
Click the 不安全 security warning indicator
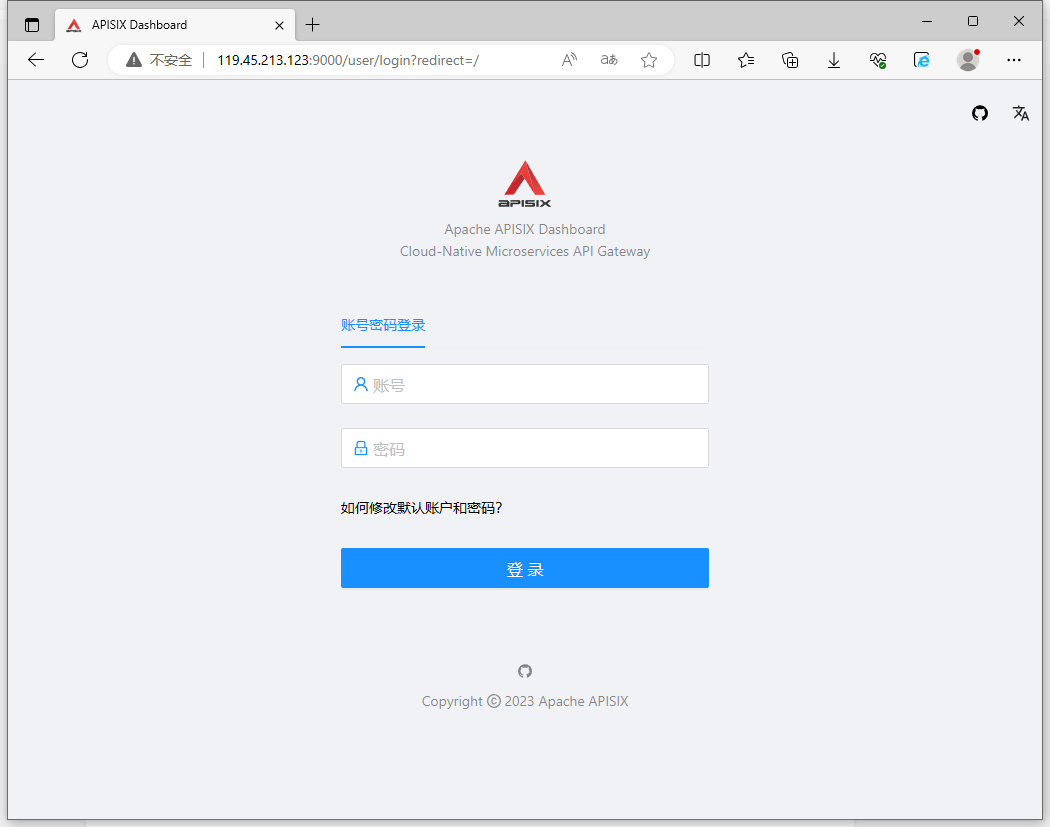pos(159,60)
